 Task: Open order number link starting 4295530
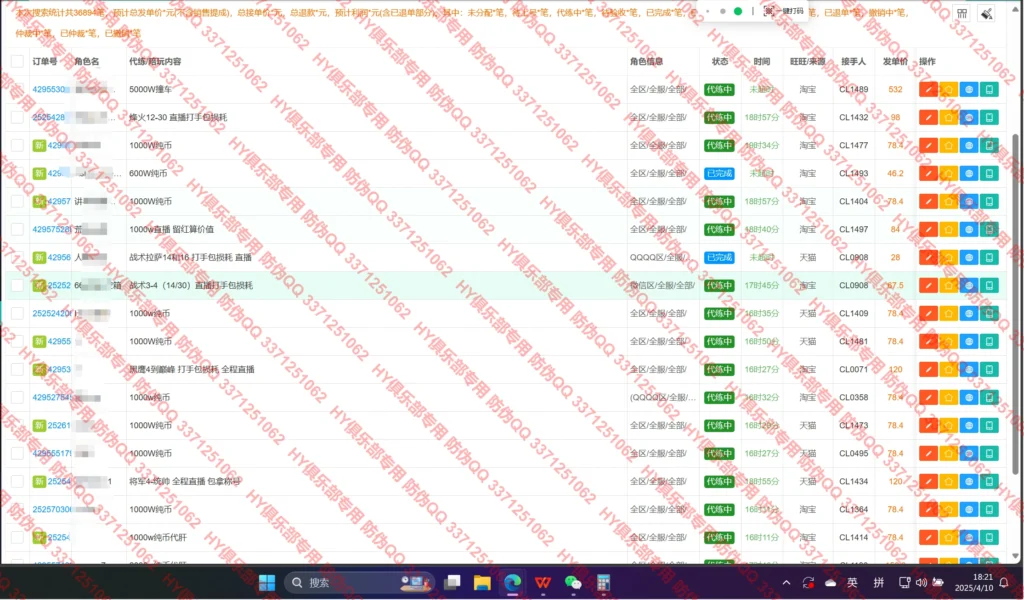coord(49,89)
